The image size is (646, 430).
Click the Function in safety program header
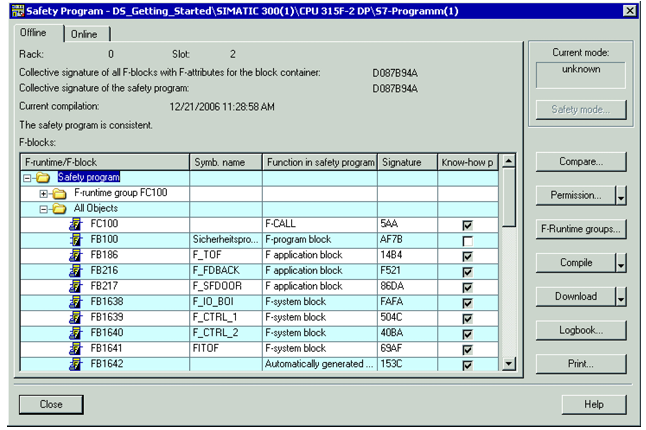tap(320, 162)
